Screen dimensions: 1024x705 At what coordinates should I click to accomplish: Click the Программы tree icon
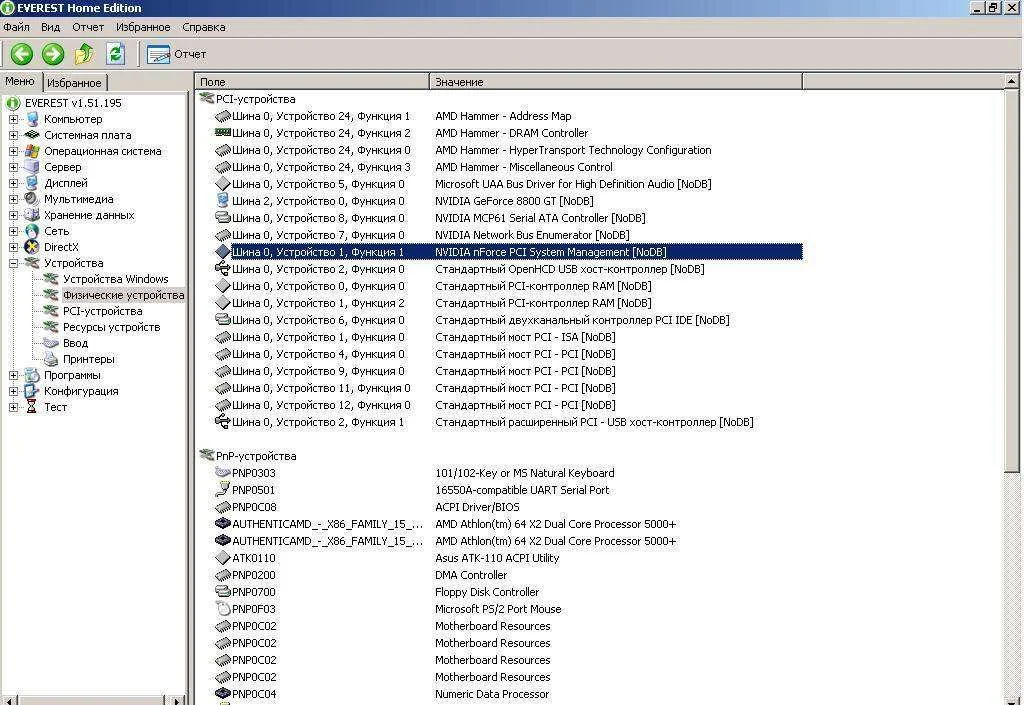point(32,375)
